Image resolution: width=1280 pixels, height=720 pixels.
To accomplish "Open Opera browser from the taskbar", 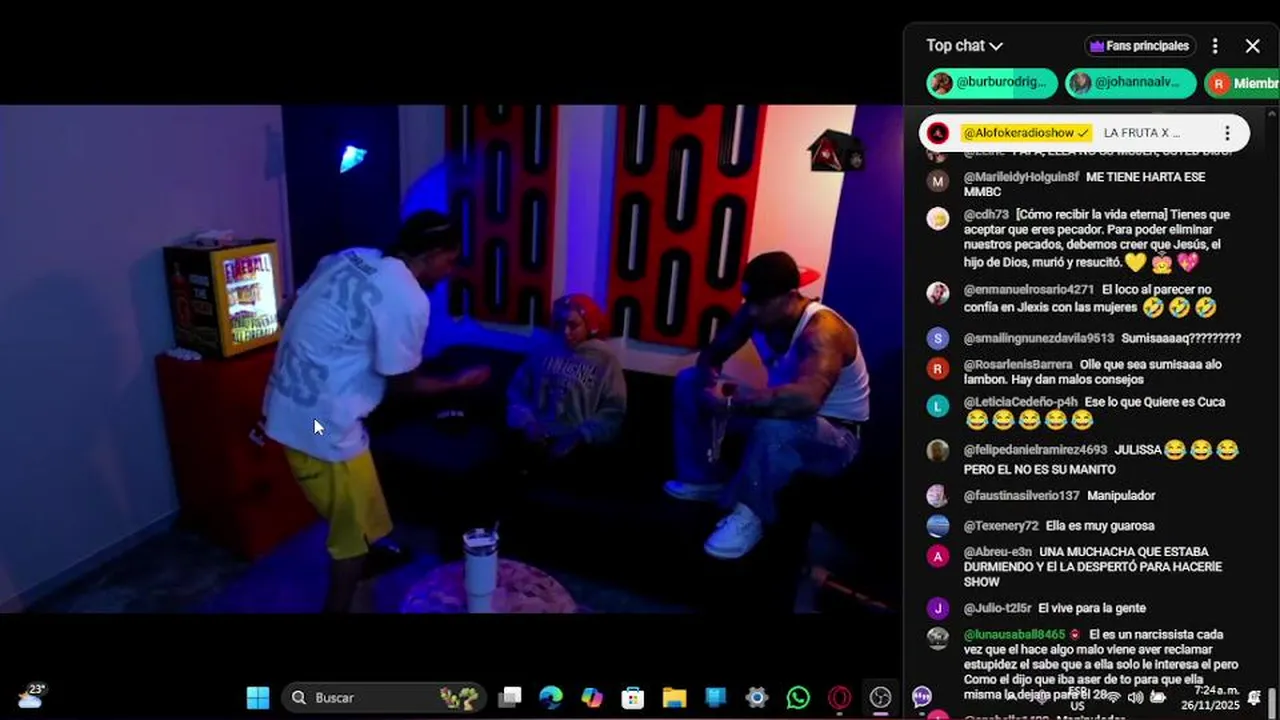I will click(x=840, y=697).
